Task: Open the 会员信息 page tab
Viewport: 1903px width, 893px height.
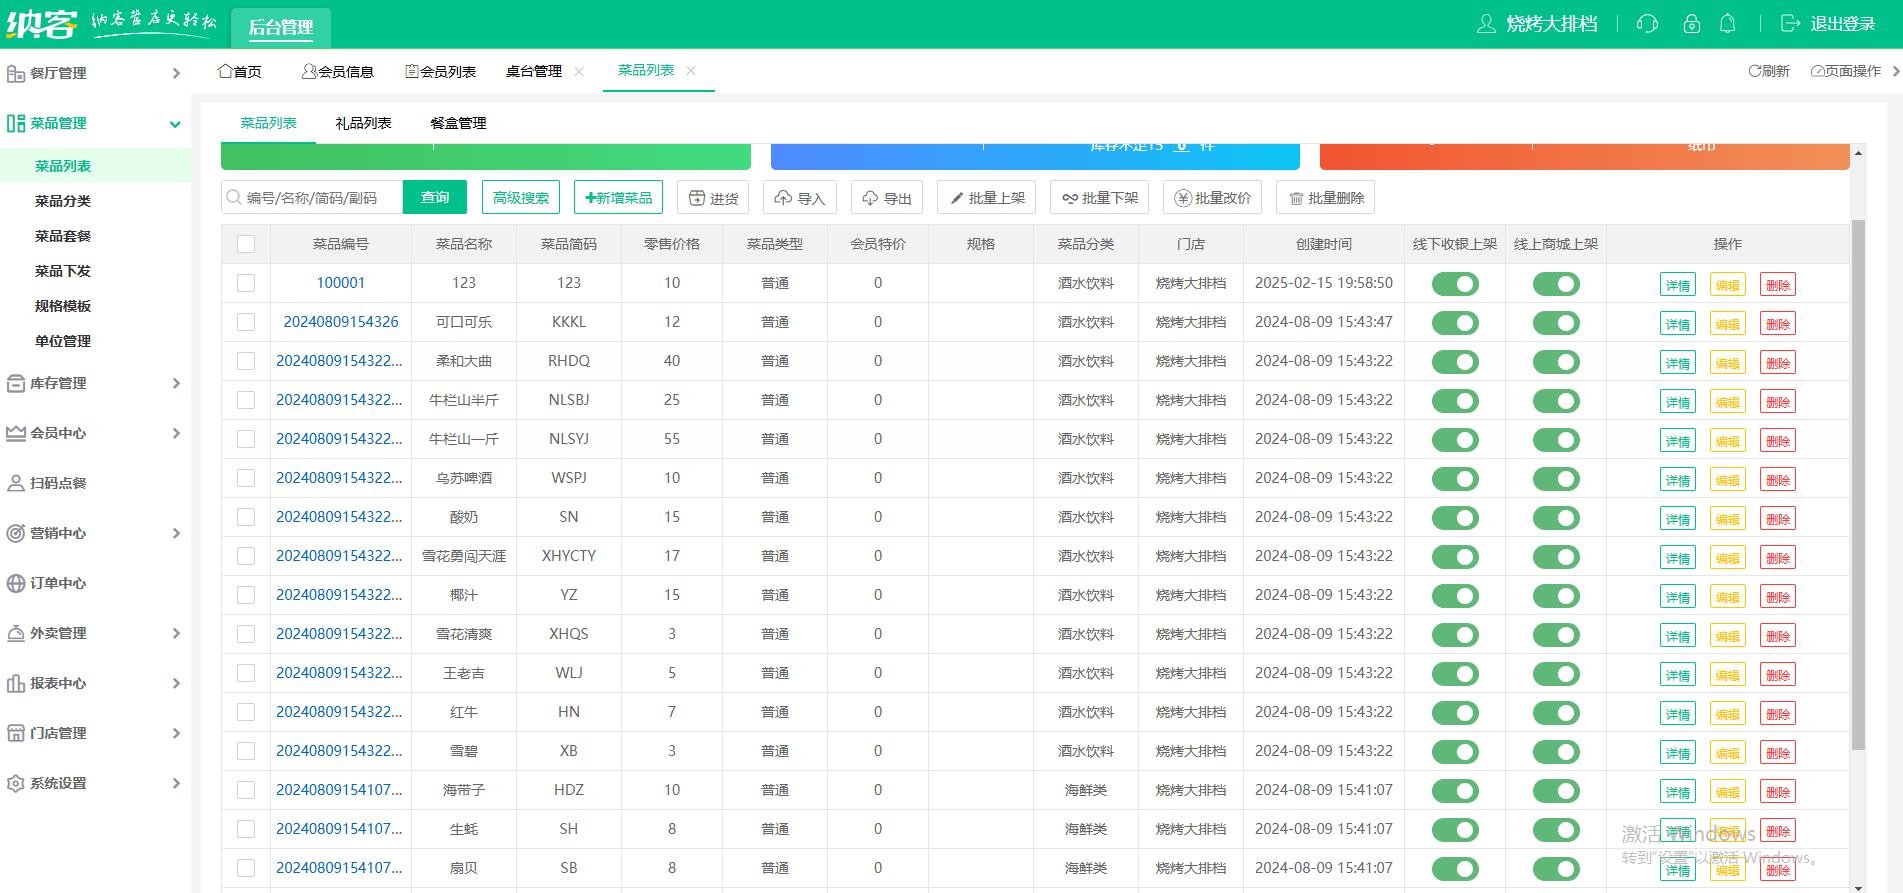Action: point(338,71)
